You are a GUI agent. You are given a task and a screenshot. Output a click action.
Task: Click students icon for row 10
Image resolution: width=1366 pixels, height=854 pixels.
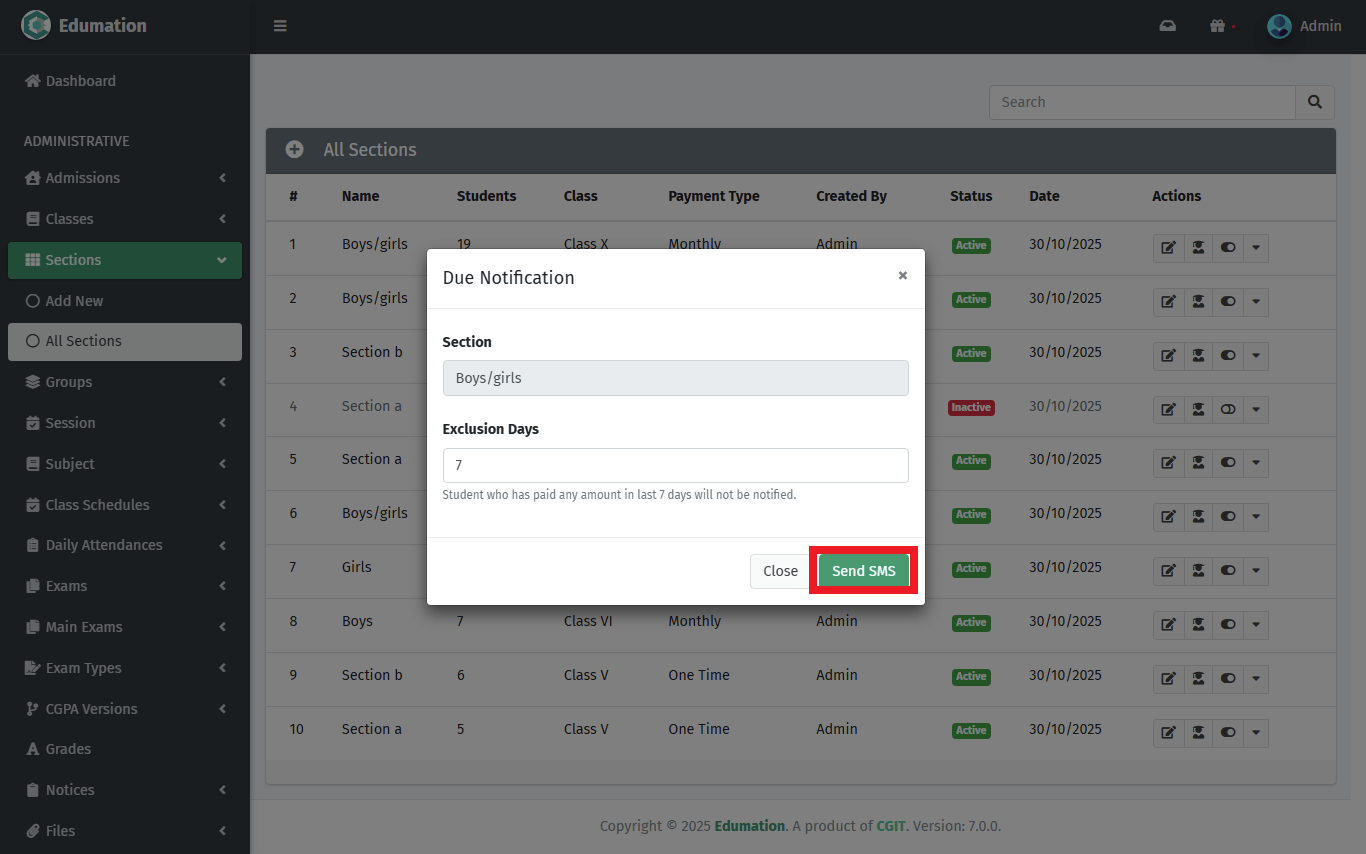click(1198, 733)
